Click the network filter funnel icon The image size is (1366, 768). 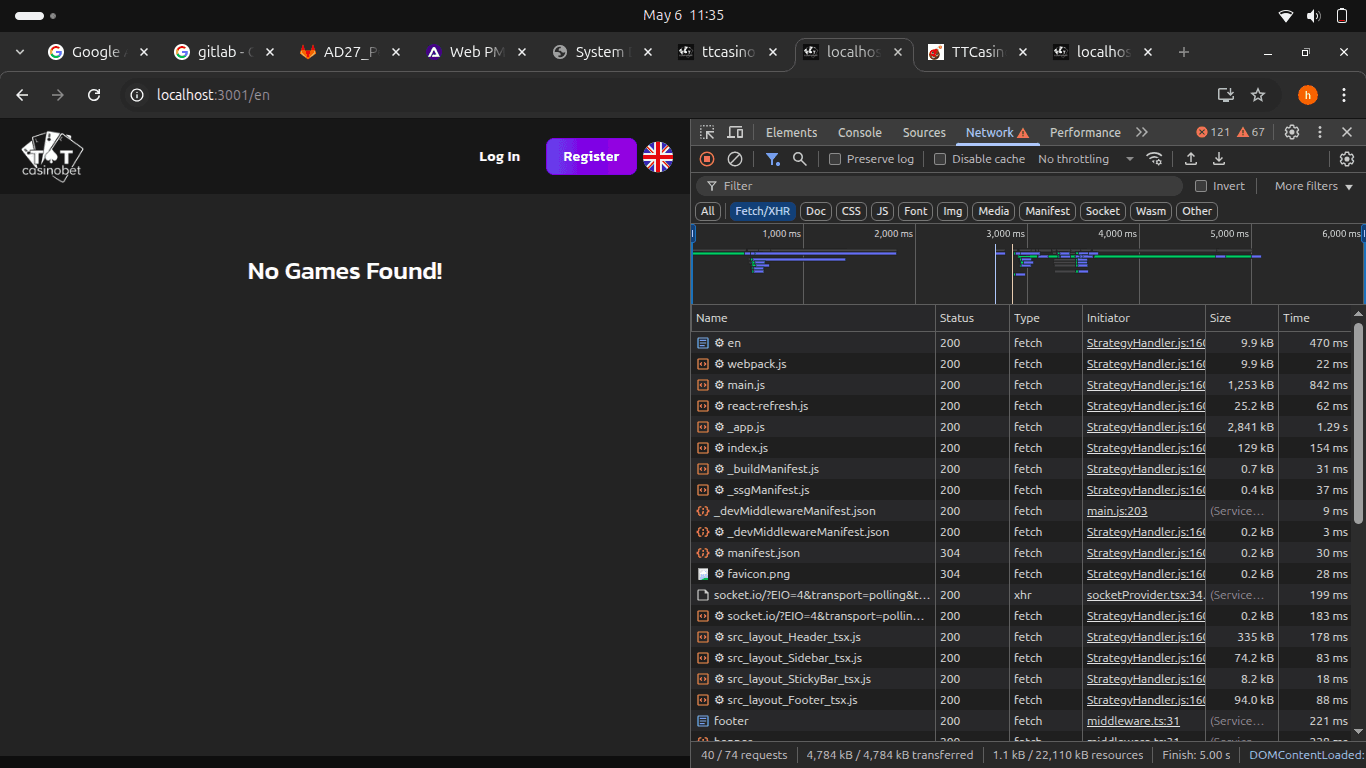coord(772,159)
